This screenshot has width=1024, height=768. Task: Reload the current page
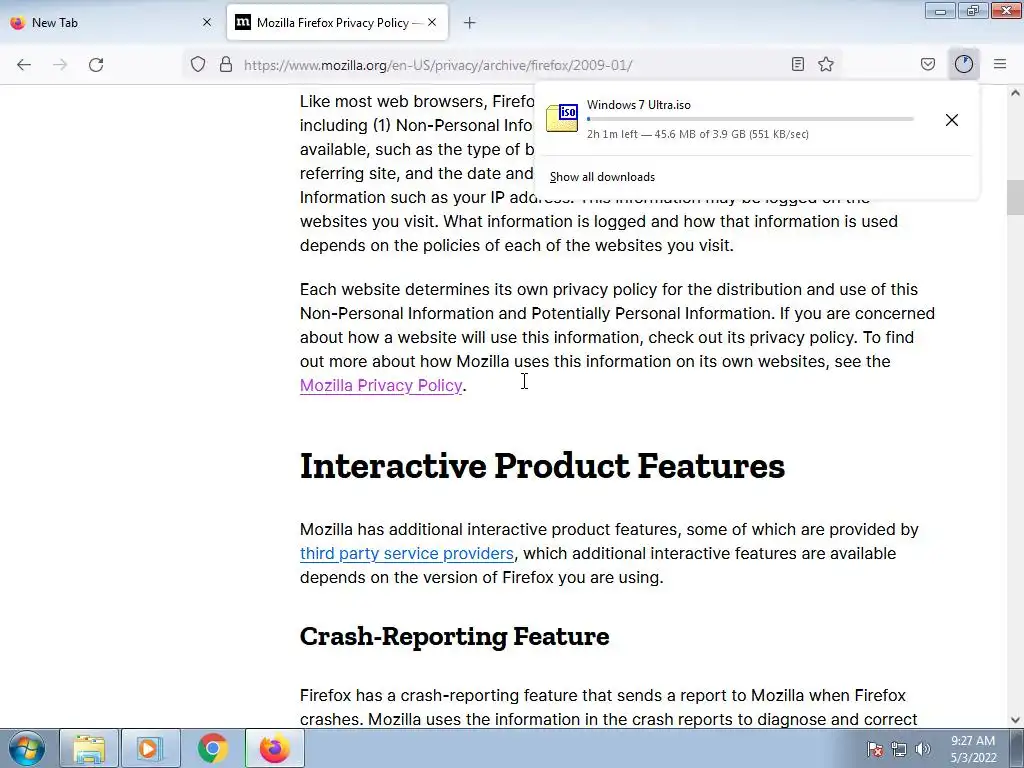pyautogui.click(x=96, y=65)
